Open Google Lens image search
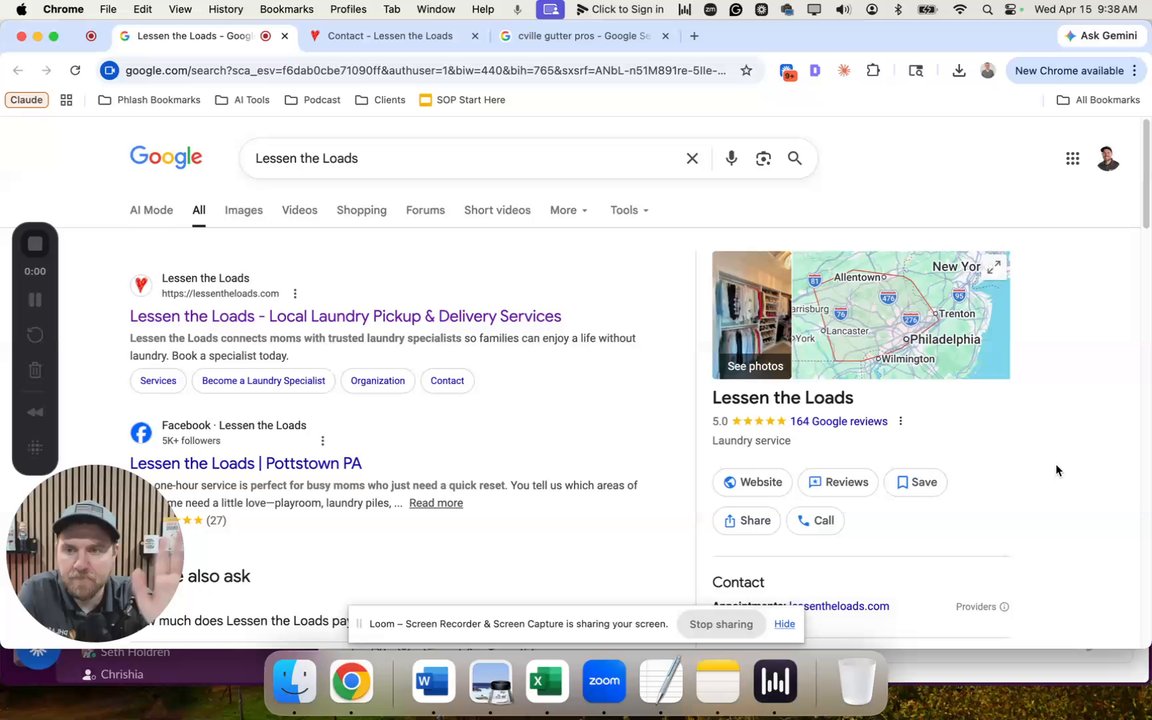Viewport: 1152px width, 720px height. [x=763, y=158]
